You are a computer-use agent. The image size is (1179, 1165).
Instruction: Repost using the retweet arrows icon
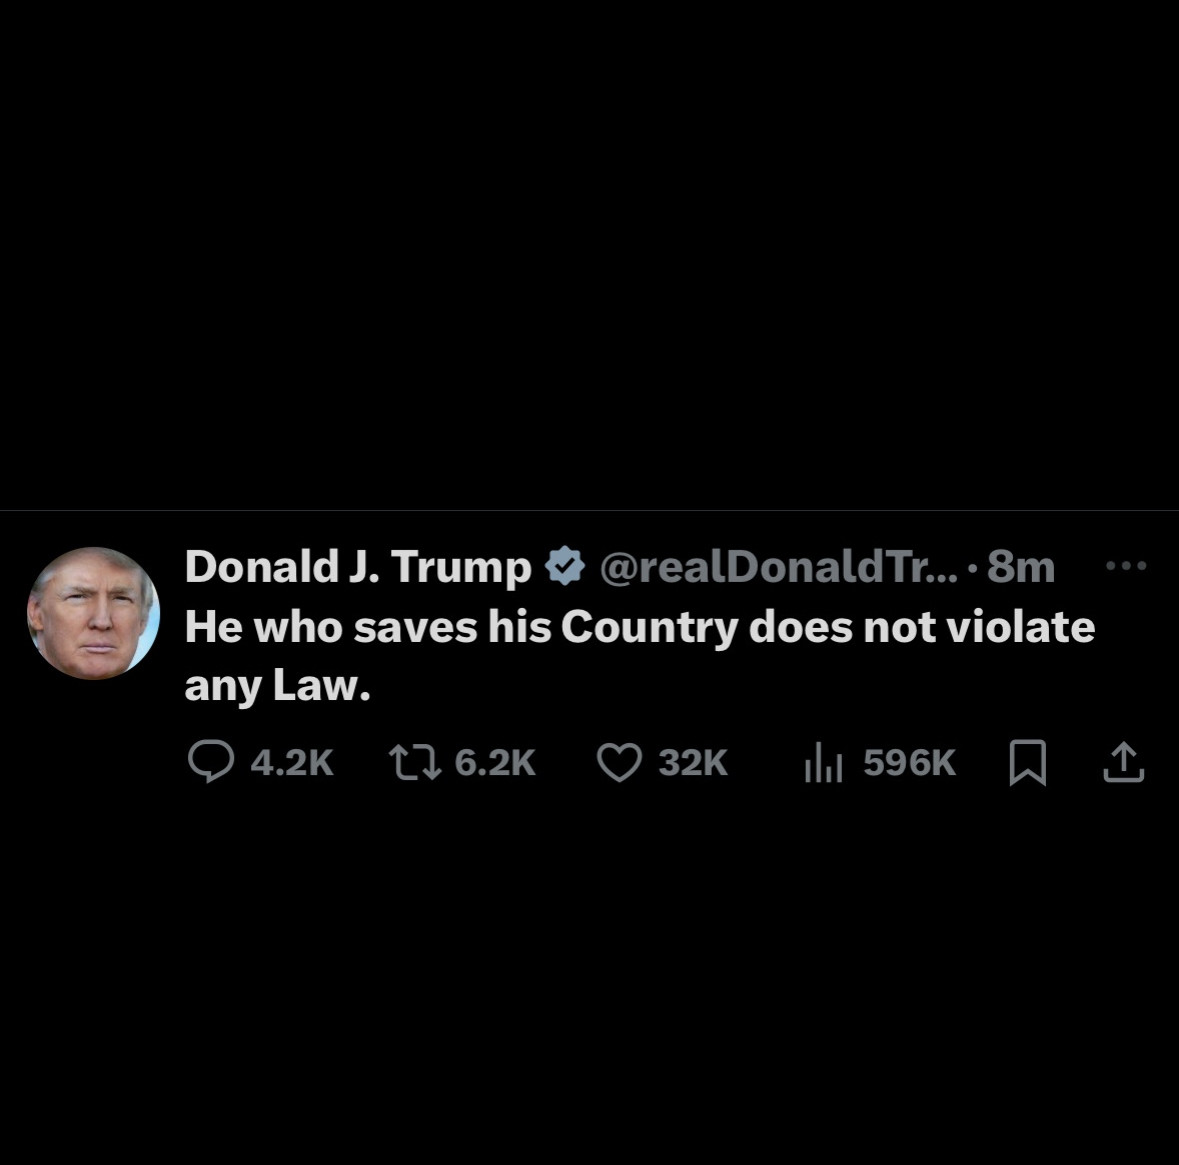pos(415,762)
